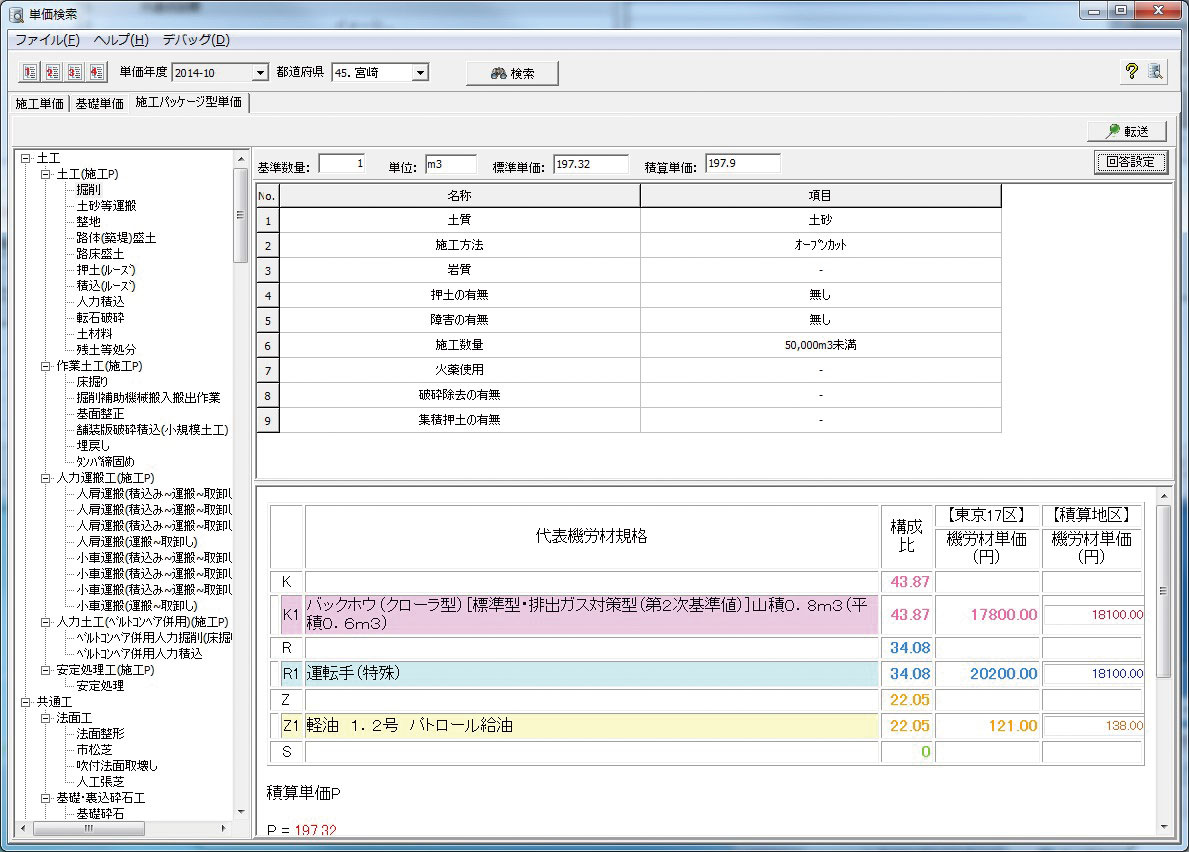Click the 運転手(特殊) row labeled R1
Viewport: 1189px width, 852px height.
tap(591, 674)
